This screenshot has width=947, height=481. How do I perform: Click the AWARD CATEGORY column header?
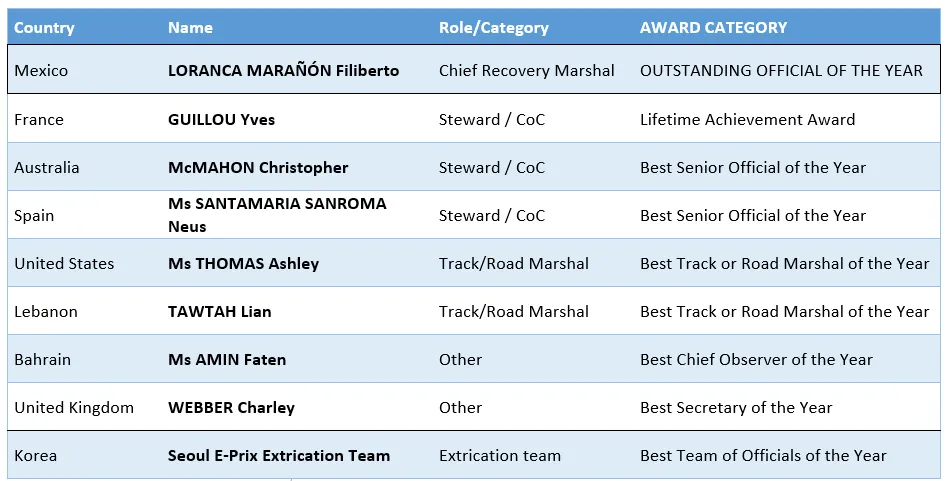coord(713,28)
